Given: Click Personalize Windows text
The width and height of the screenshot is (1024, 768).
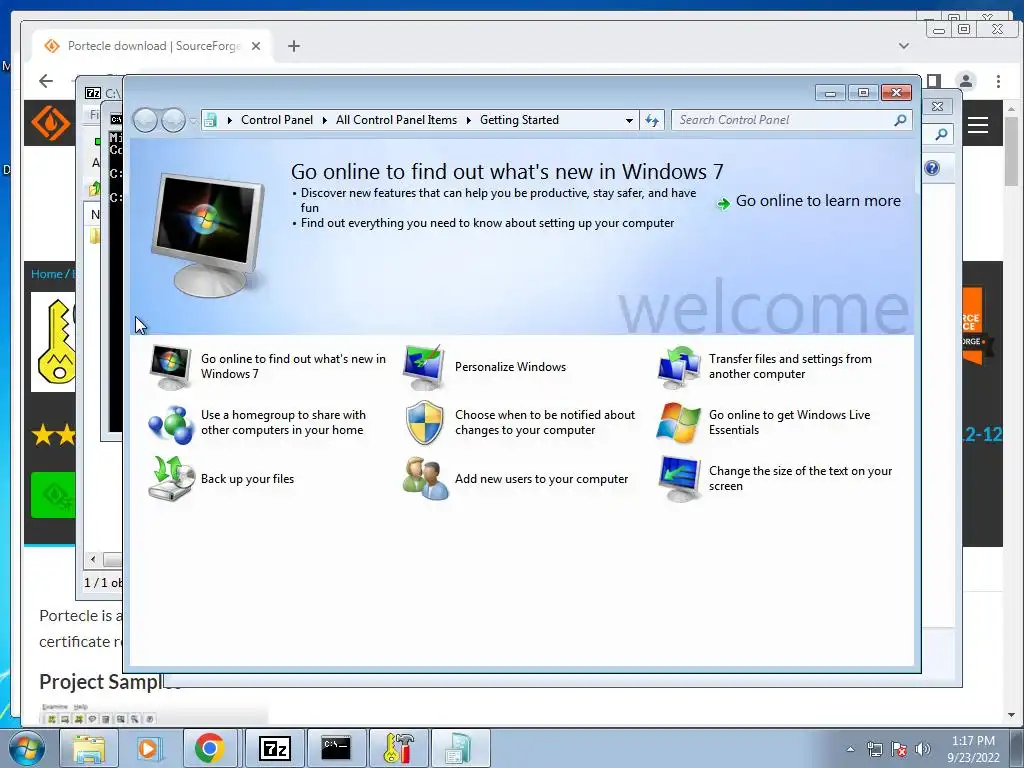Looking at the screenshot, I should pos(511,367).
